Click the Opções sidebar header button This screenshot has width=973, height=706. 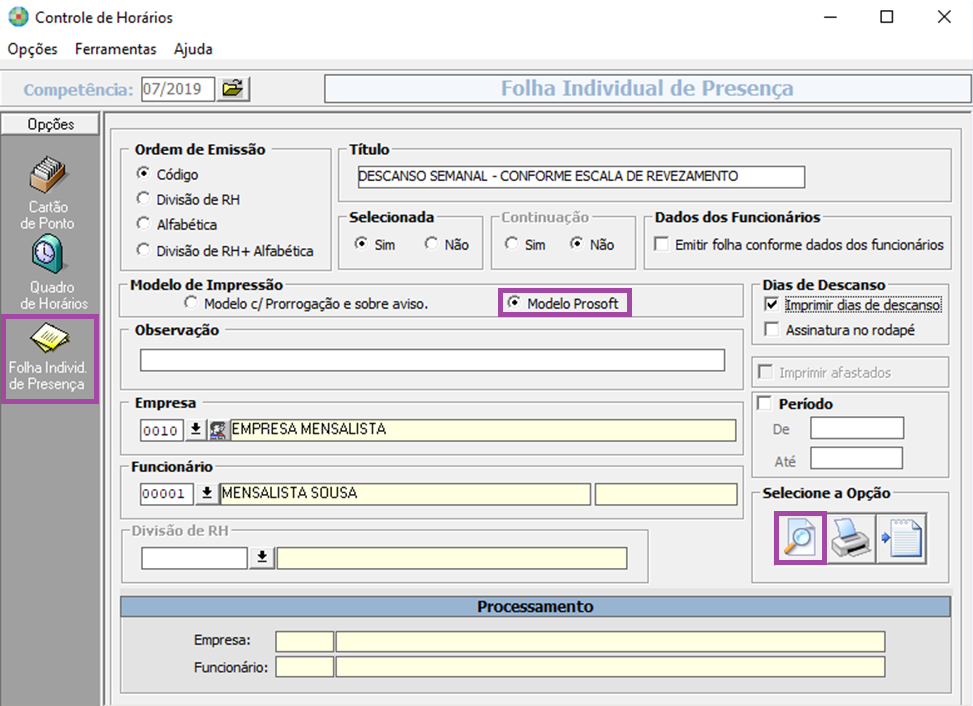[x=50, y=124]
